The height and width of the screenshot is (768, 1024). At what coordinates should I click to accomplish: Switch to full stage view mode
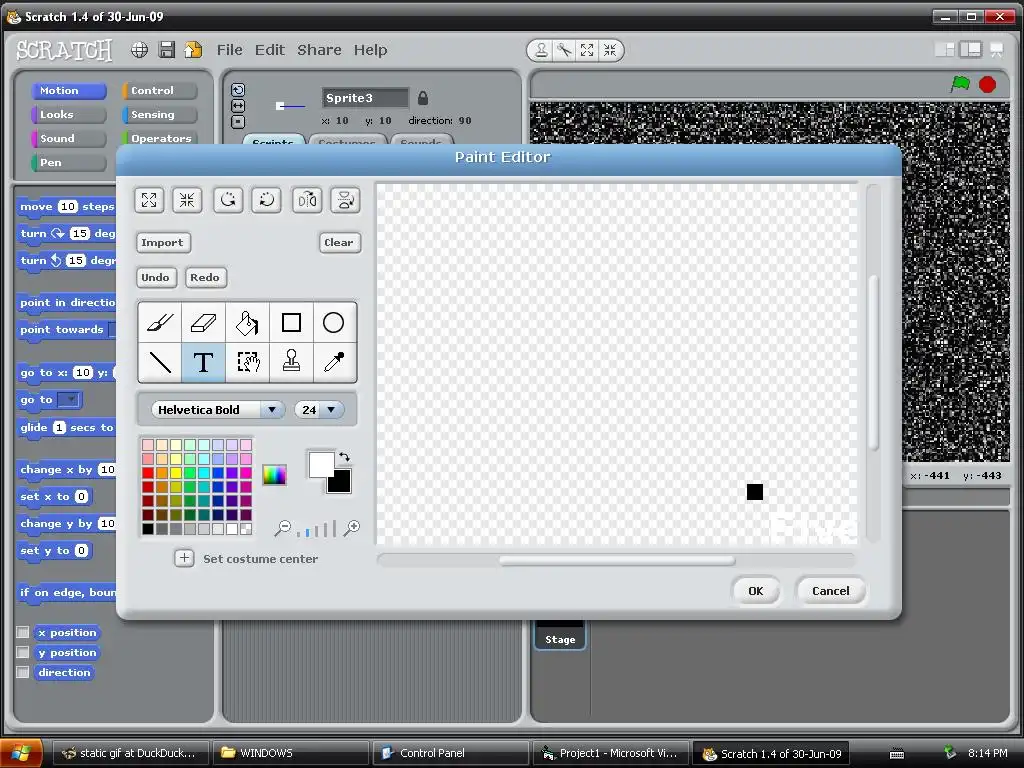(970, 50)
